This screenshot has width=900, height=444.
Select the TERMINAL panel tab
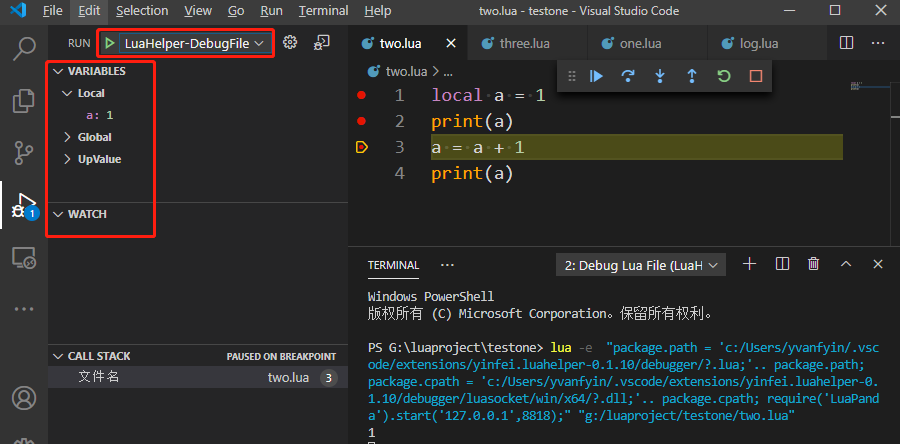[x=393, y=265]
